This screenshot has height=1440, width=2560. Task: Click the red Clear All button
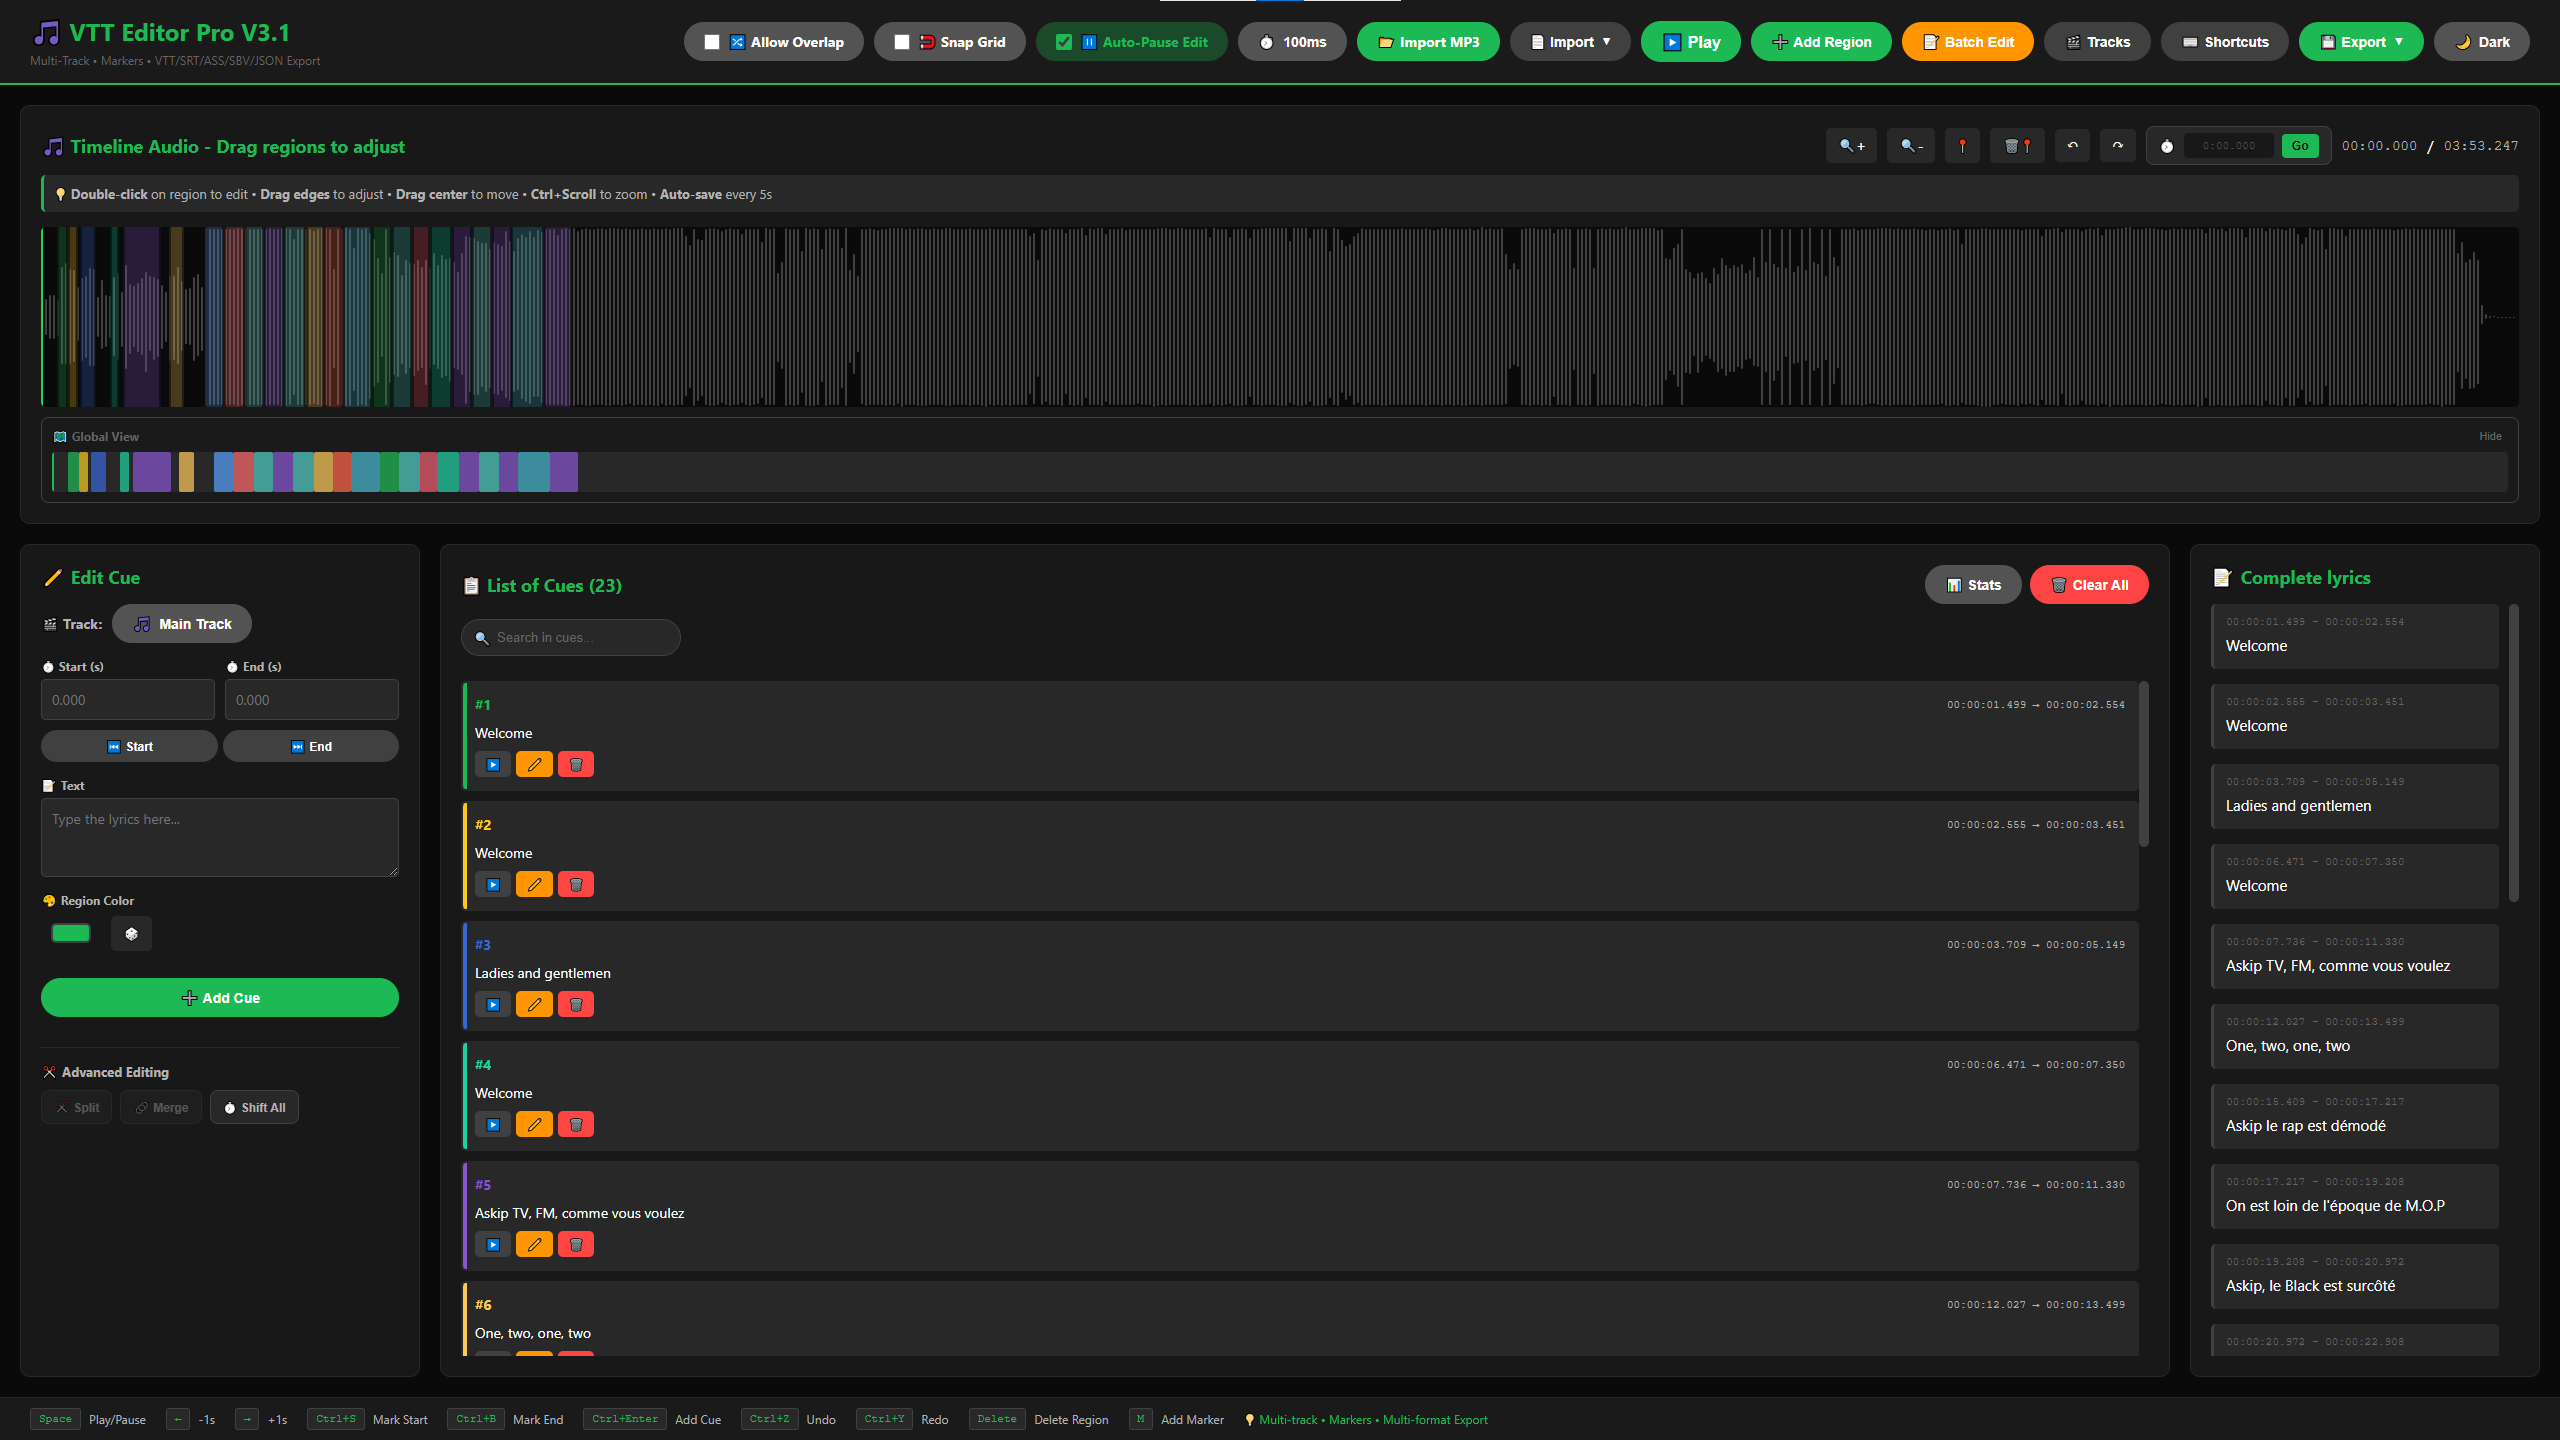(x=2089, y=585)
